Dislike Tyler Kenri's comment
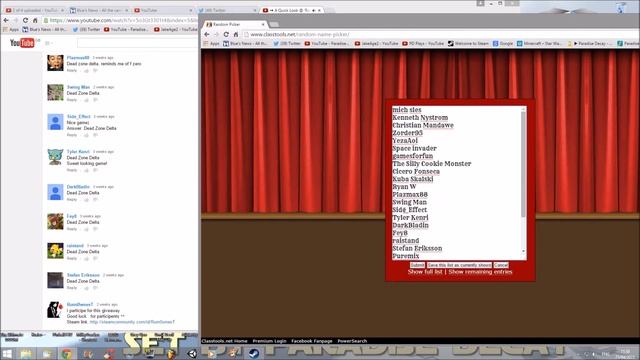640x360 pixels. (x=96, y=170)
